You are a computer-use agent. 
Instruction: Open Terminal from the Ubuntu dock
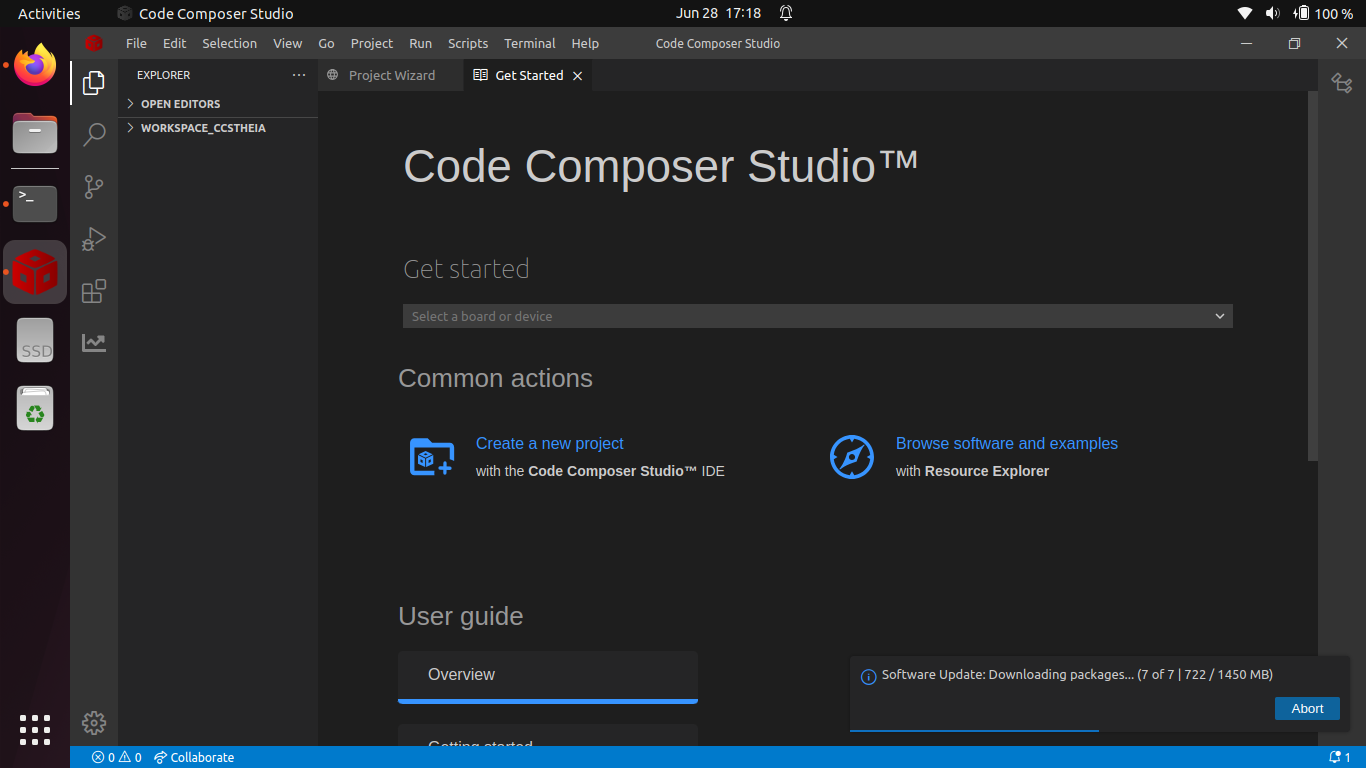click(x=35, y=203)
